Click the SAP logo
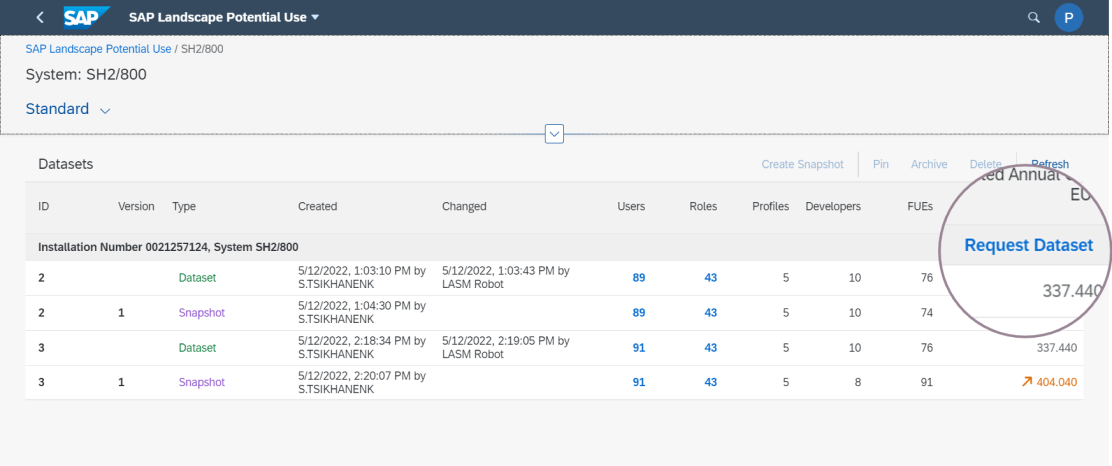1112x466 pixels. point(87,17)
